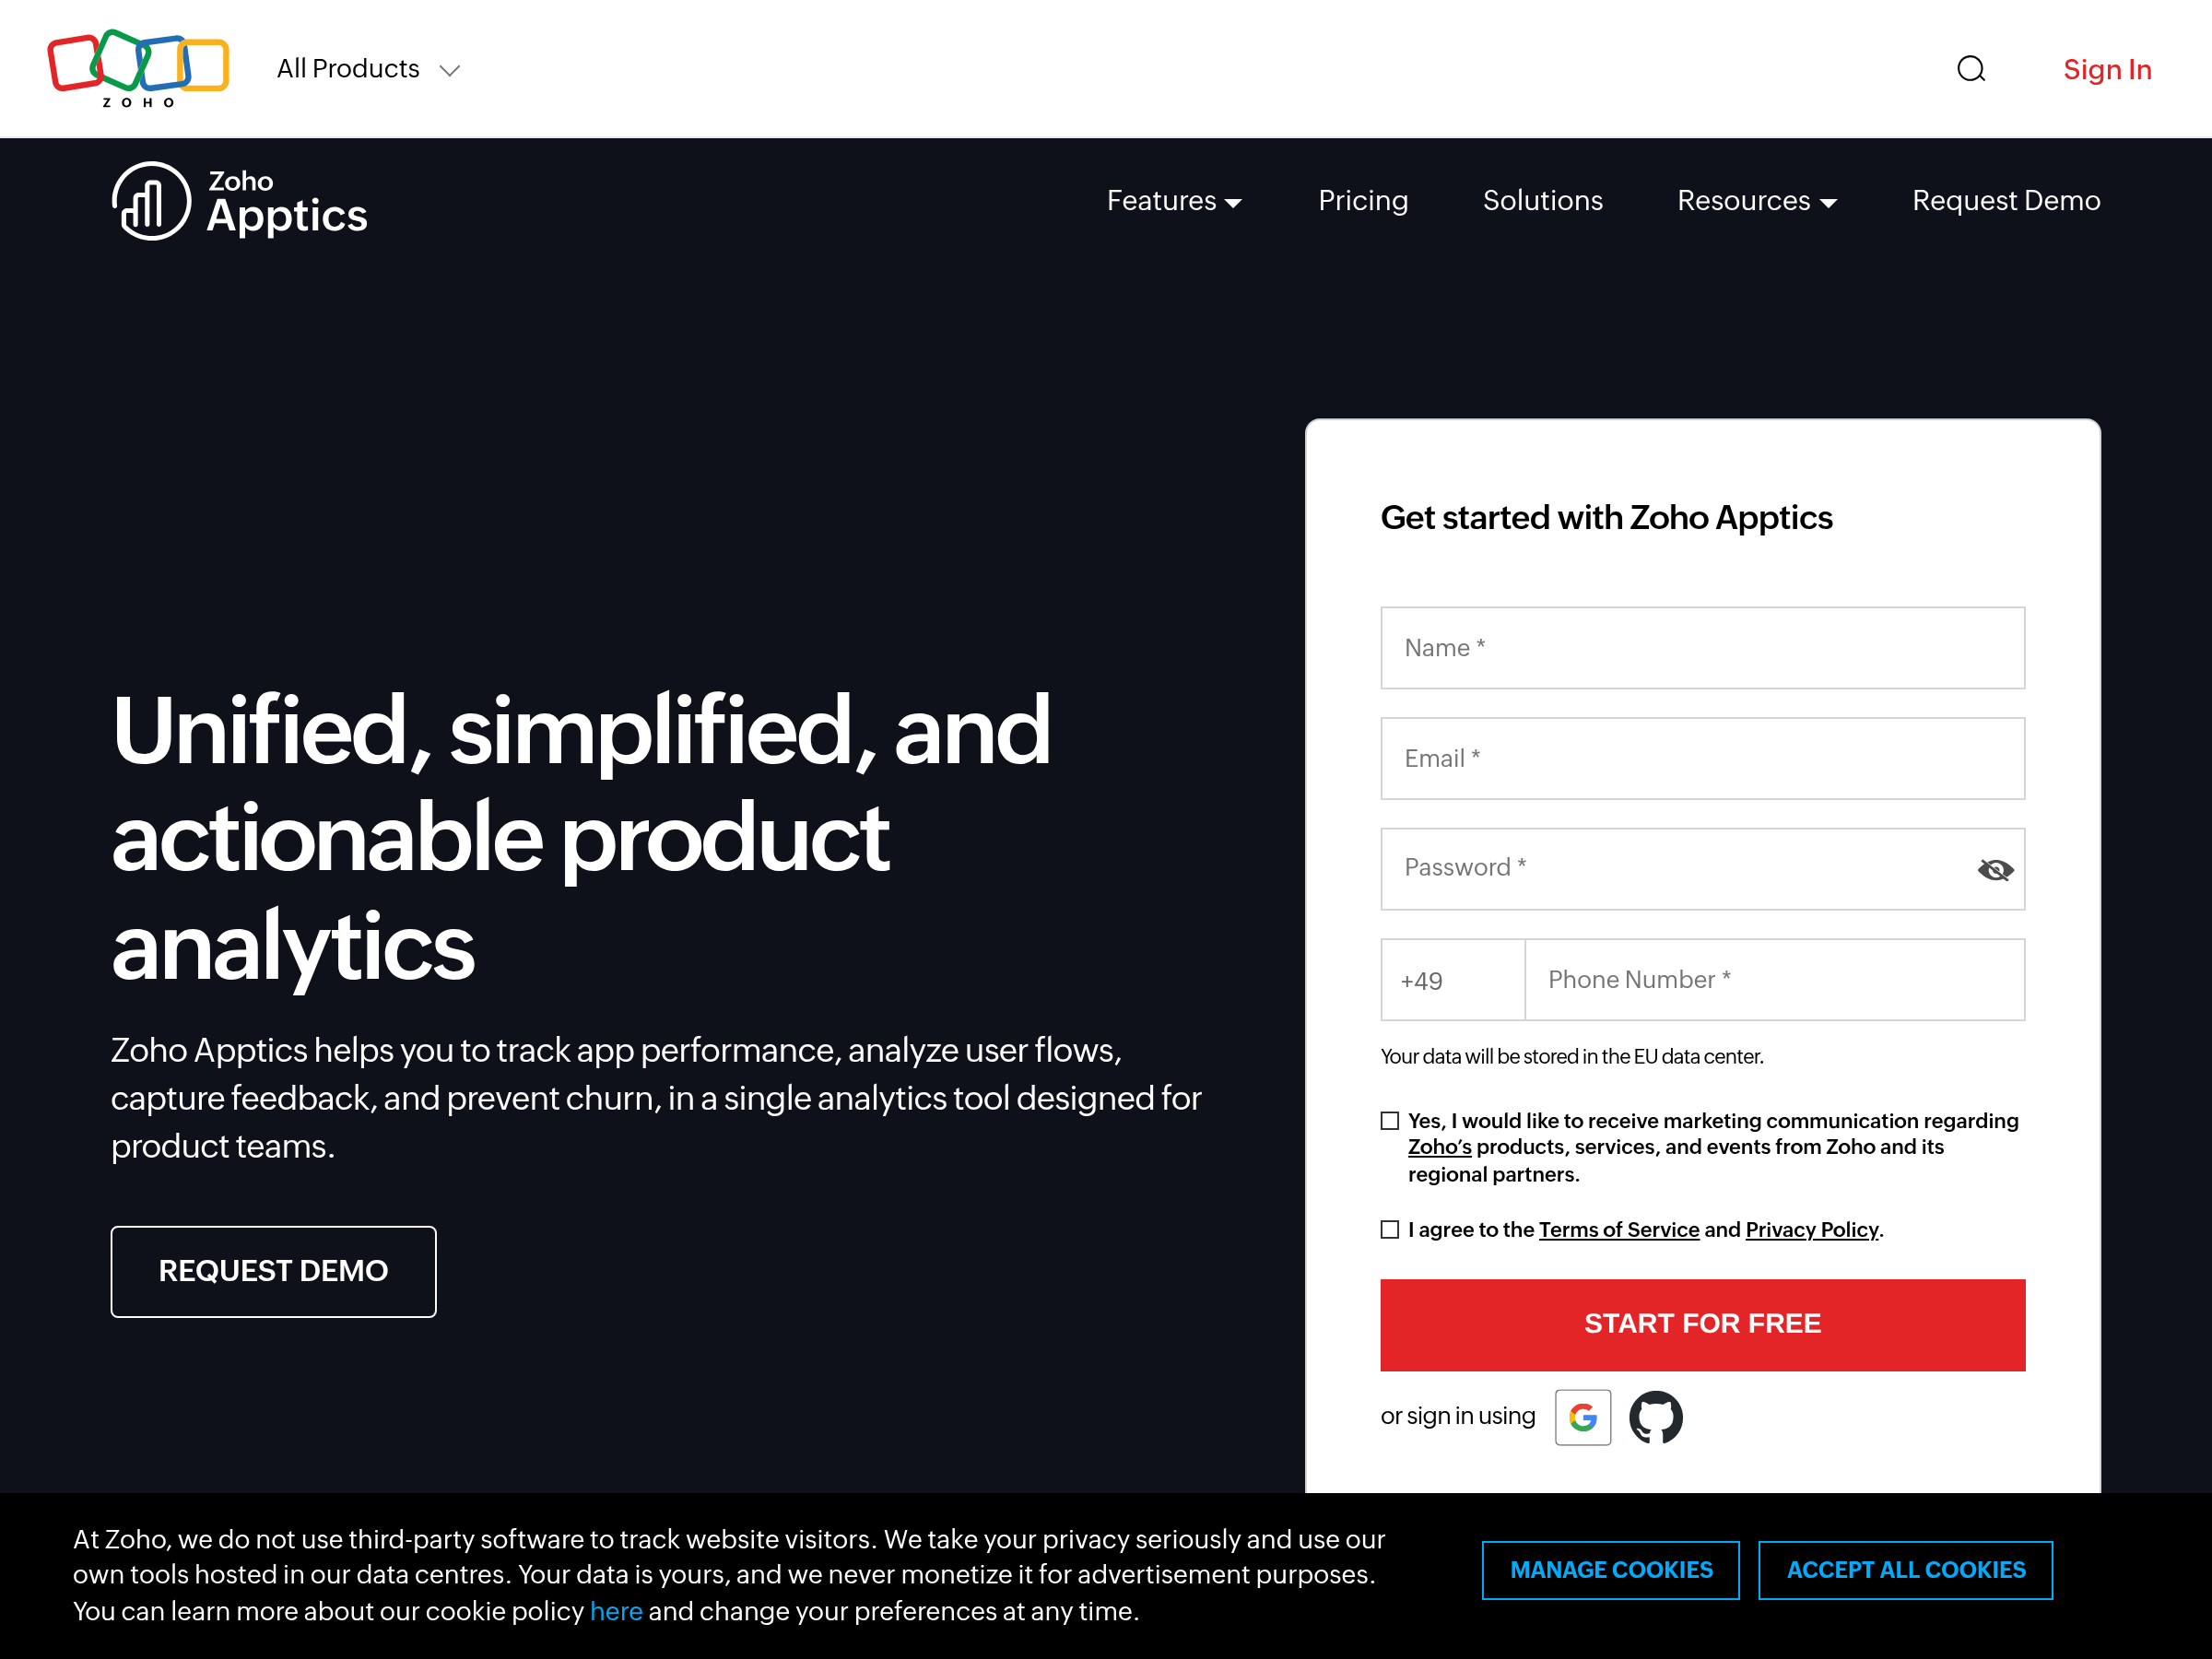Sign in with Google icon
The height and width of the screenshot is (1659, 2212).
pos(1582,1417)
